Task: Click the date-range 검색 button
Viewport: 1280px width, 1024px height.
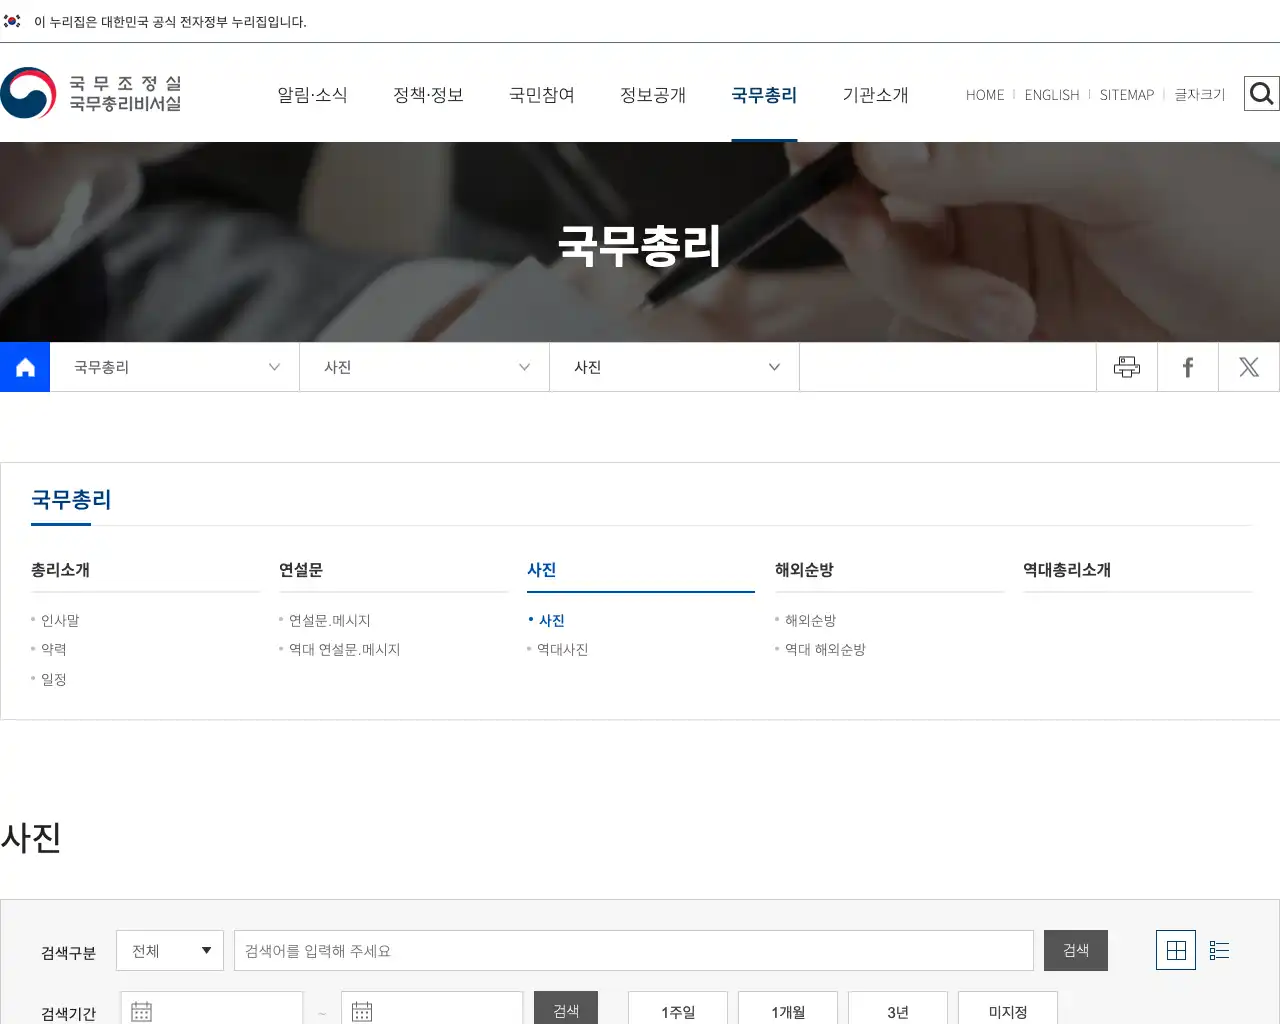Action: click(x=566, y=1008)
